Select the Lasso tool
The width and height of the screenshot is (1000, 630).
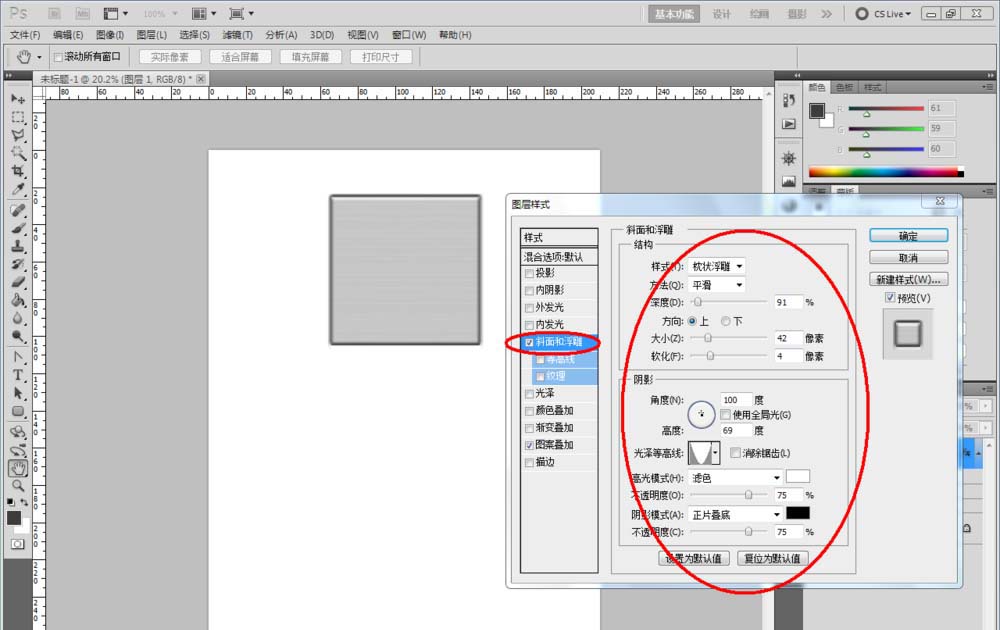18,135
